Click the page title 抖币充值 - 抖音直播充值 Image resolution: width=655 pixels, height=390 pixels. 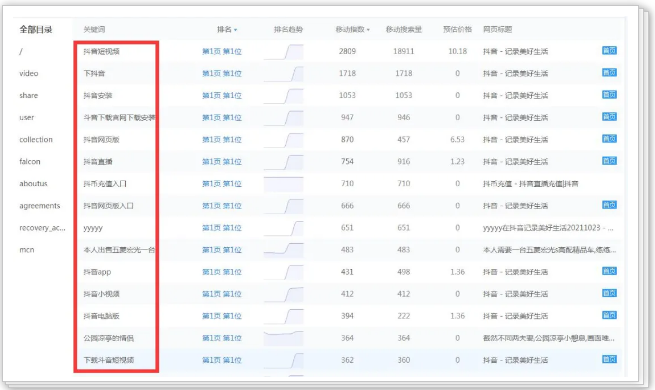[531, 184]
